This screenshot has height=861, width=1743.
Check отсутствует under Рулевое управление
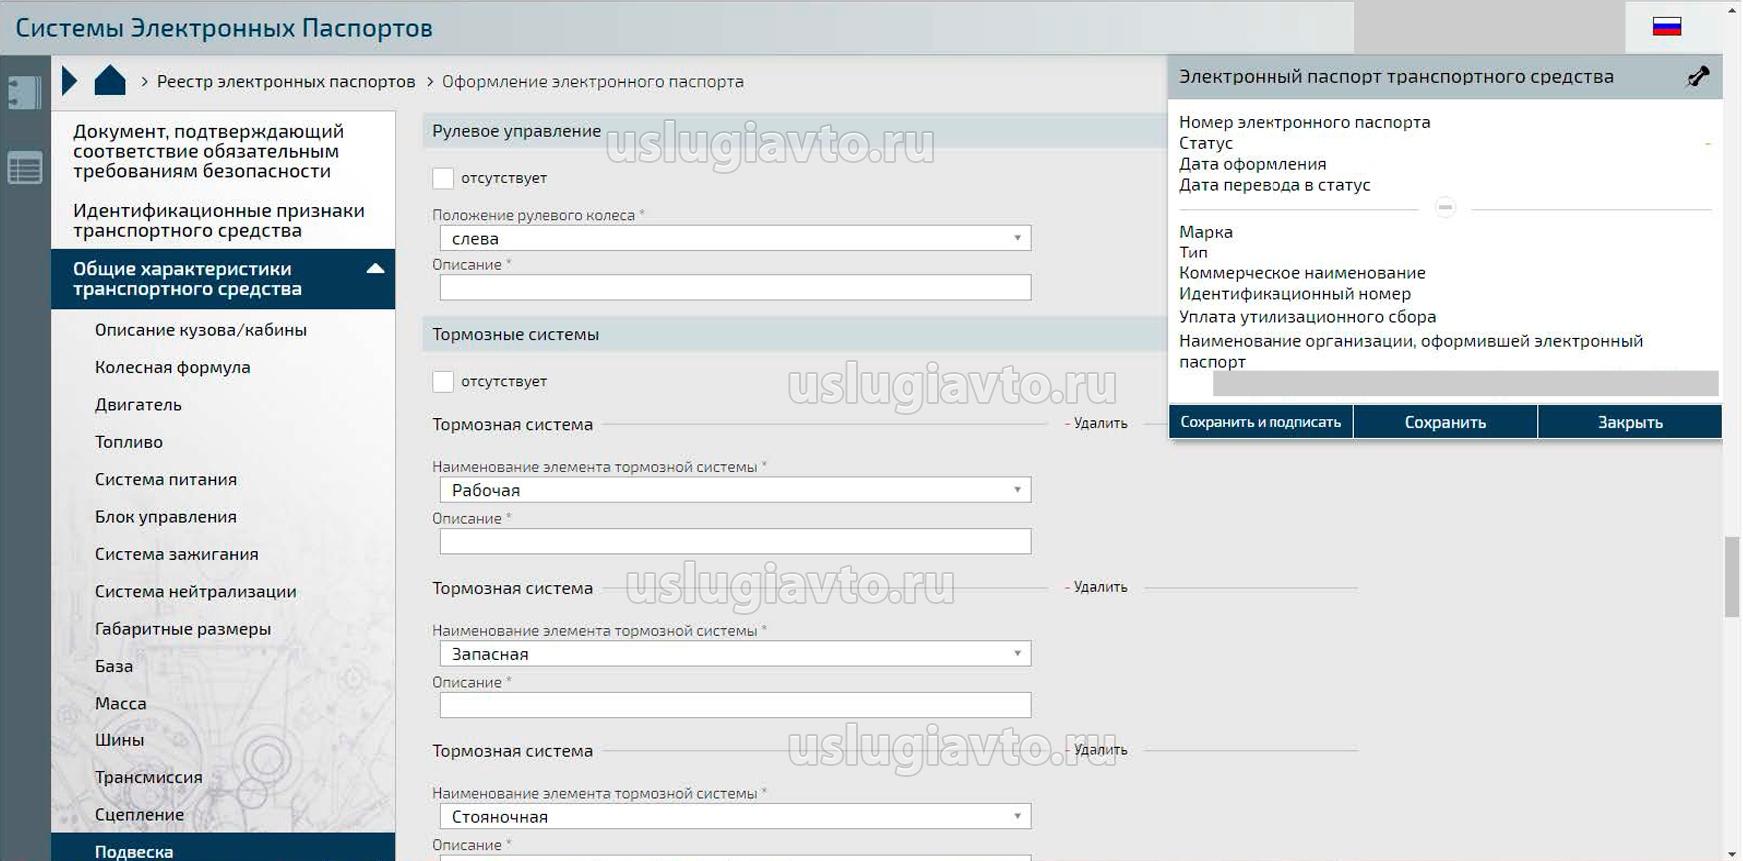443,179
